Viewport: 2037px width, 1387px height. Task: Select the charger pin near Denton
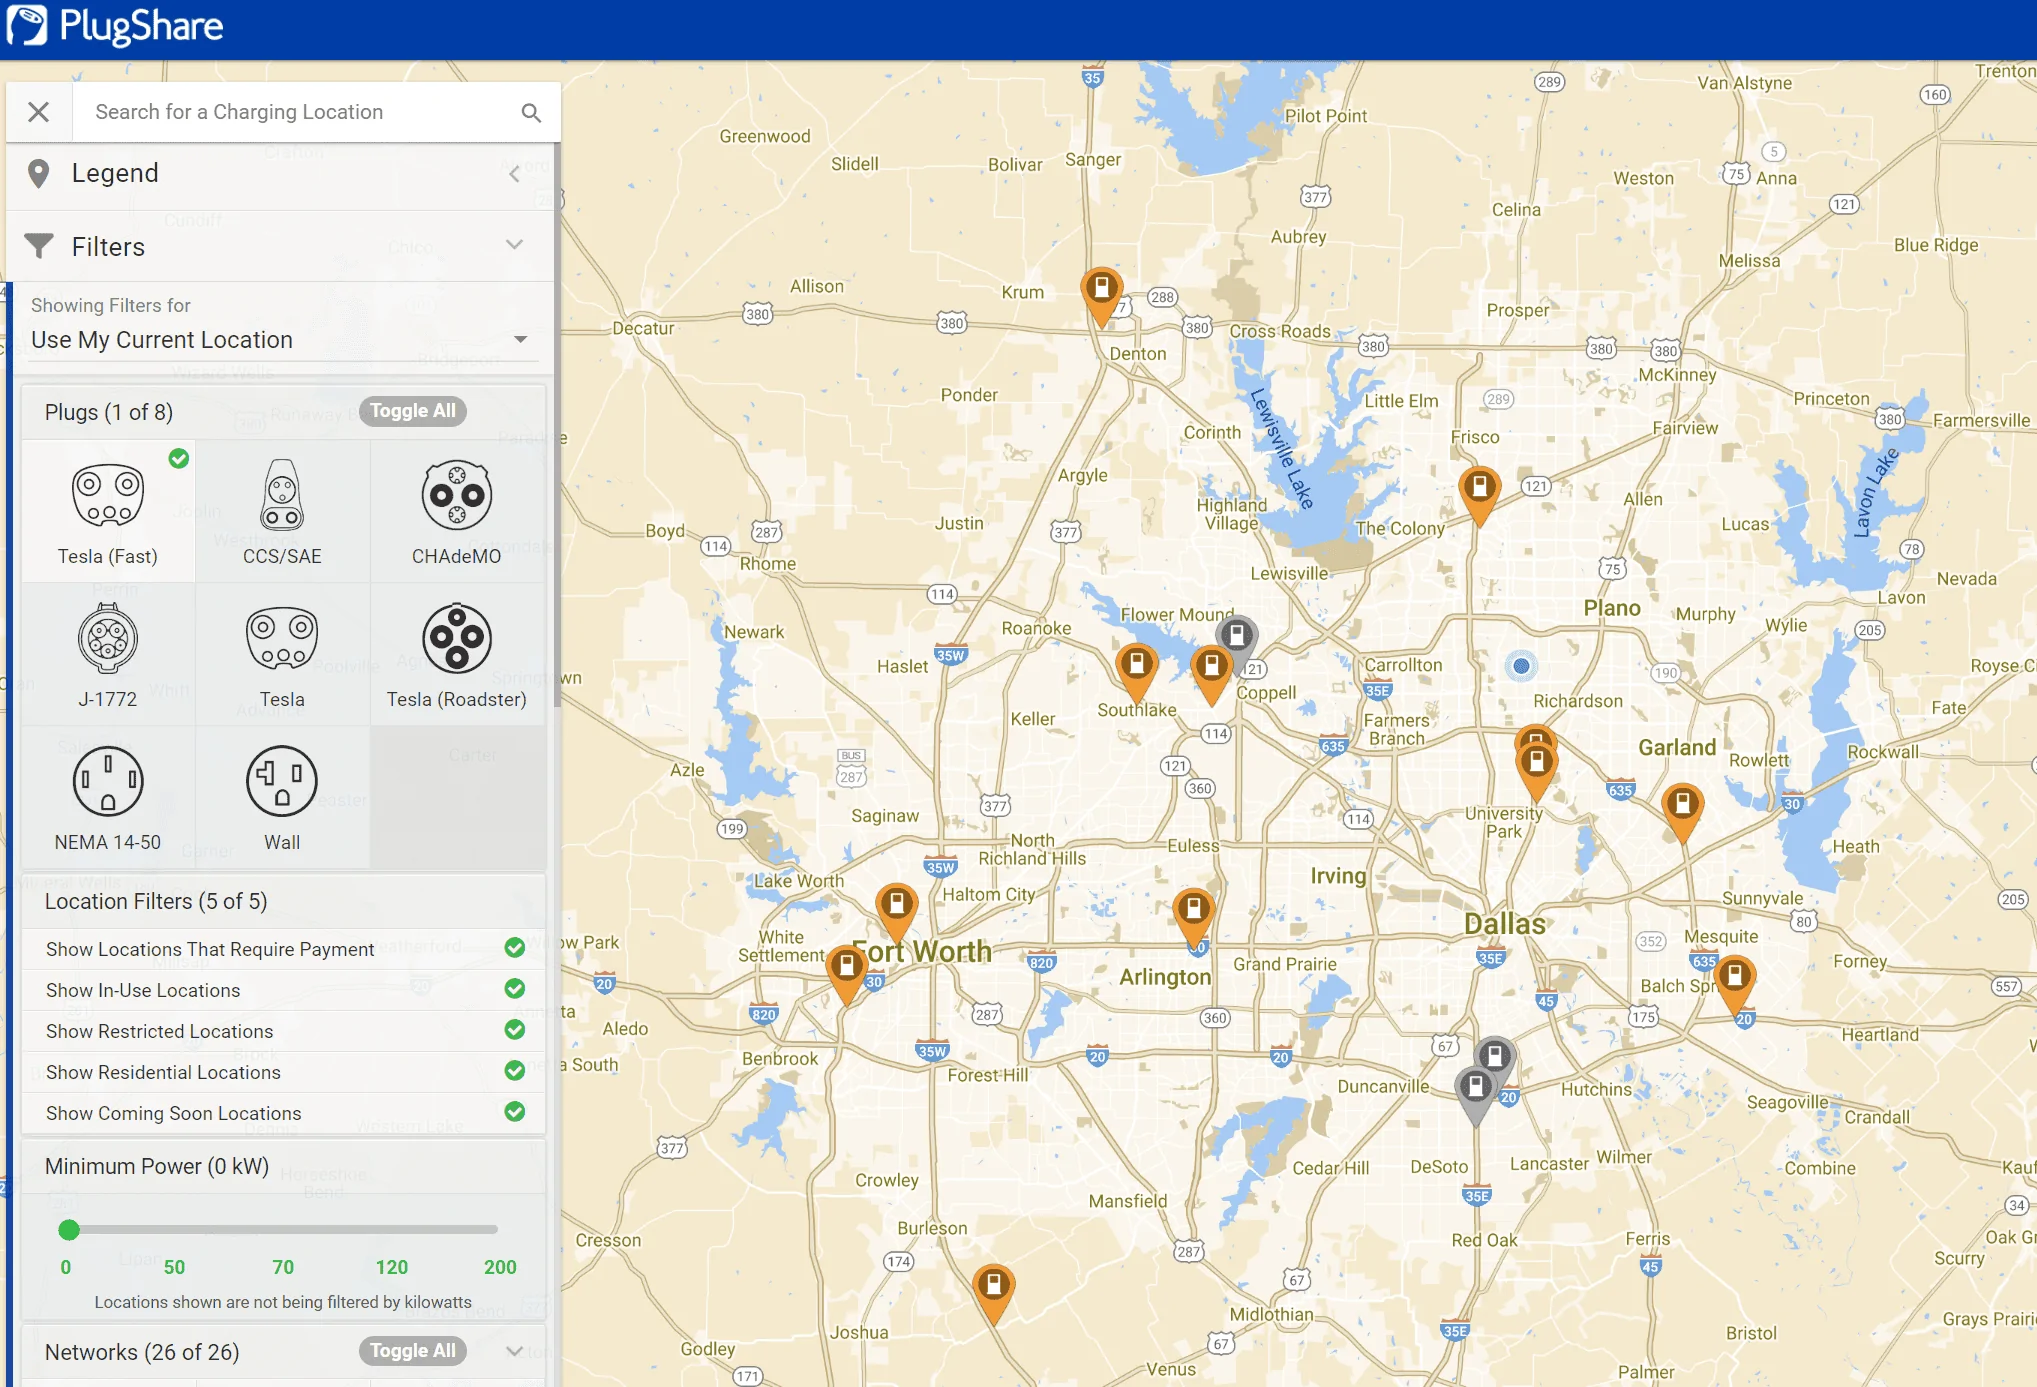(1102, 297)
